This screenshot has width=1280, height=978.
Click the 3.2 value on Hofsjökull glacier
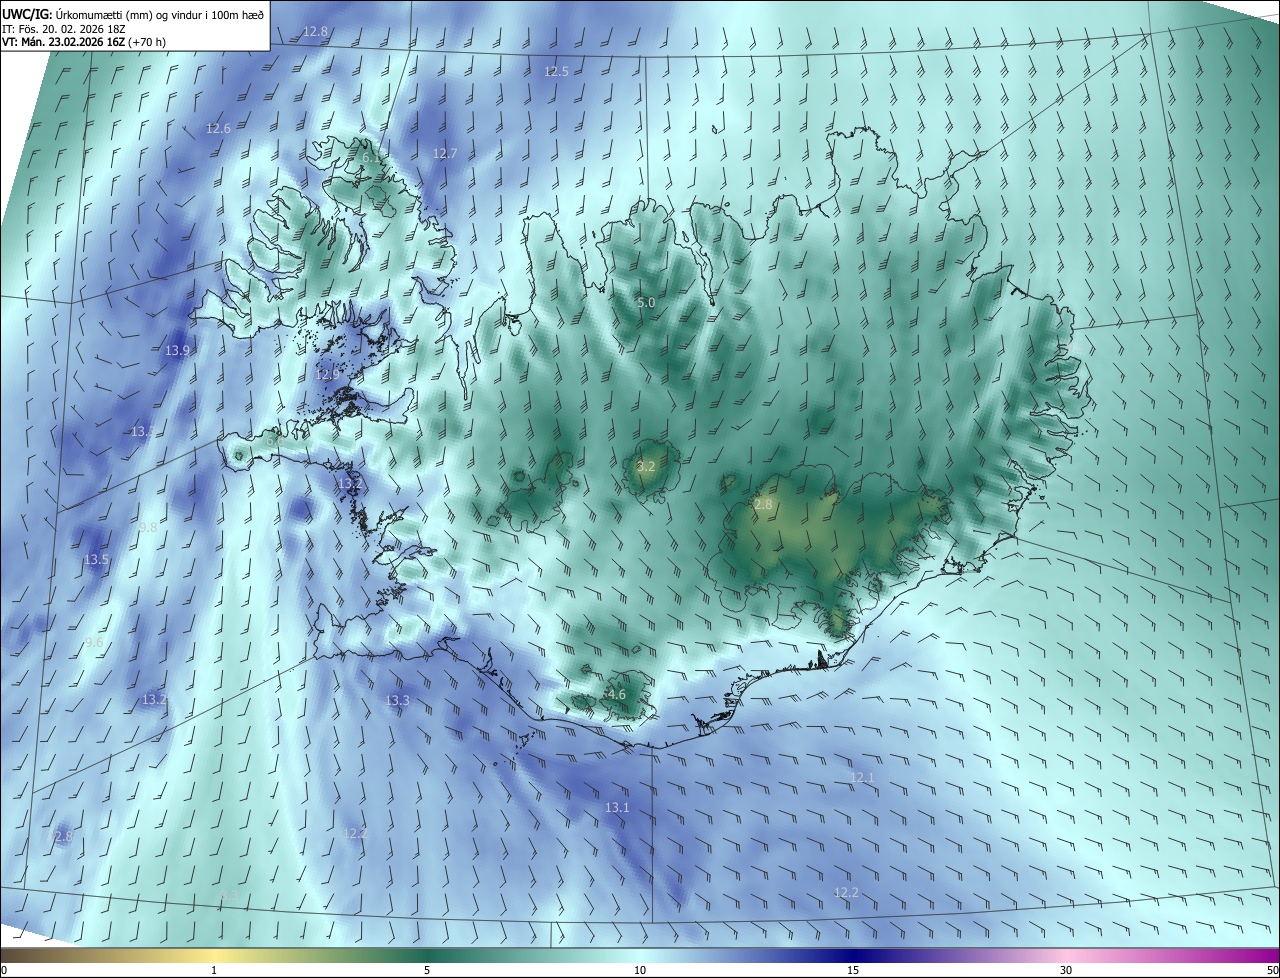pos(646,466)
